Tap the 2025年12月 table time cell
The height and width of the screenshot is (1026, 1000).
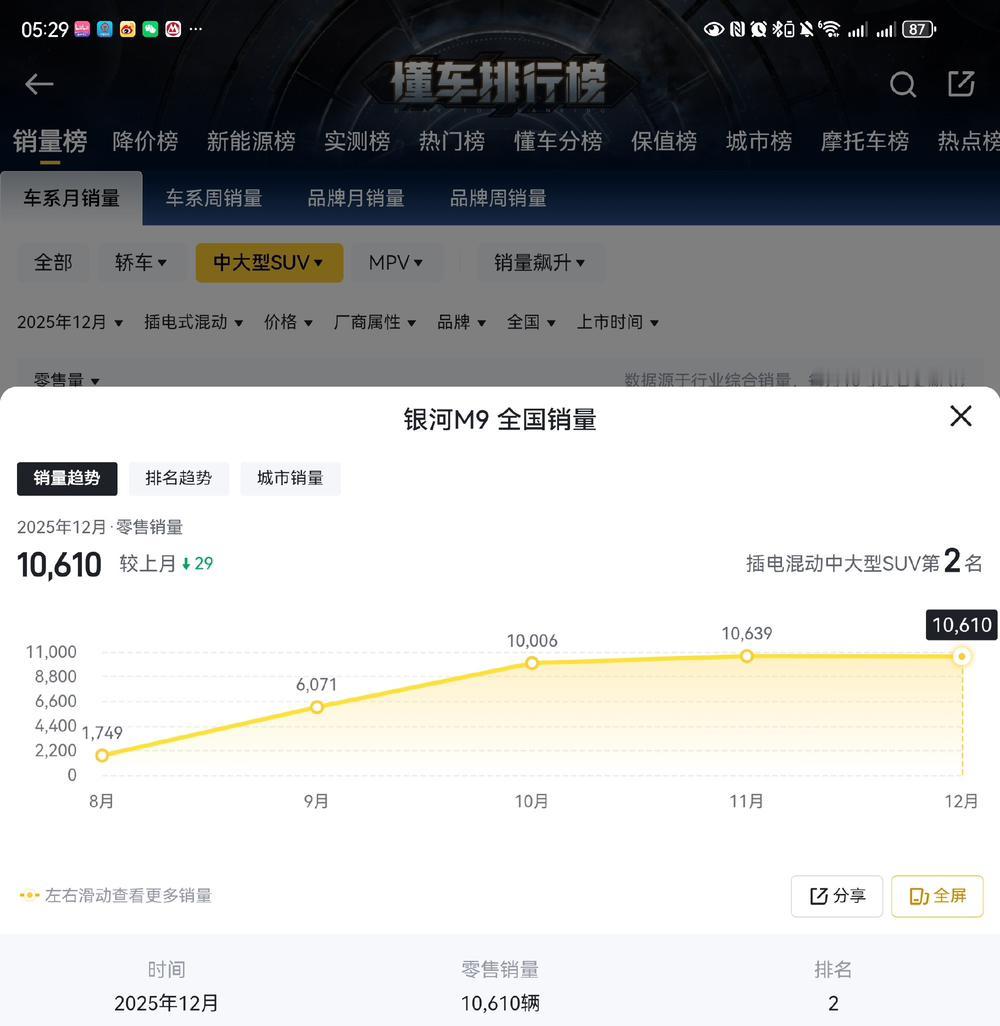[x=166, y=1003]
